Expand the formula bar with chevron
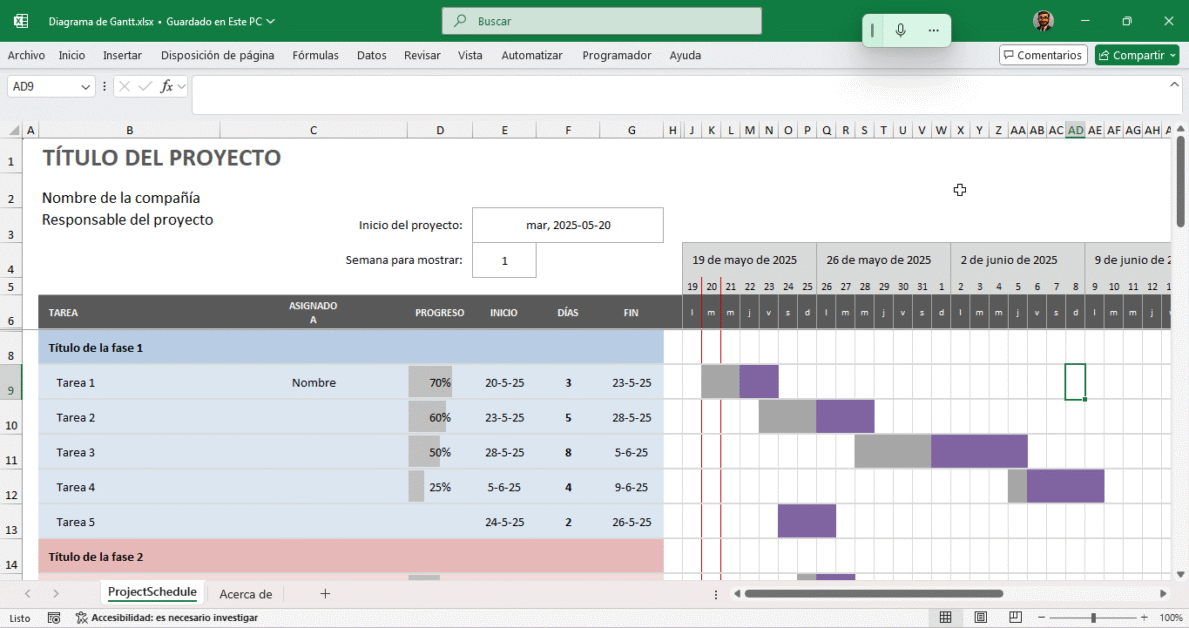 [1175, 85]
